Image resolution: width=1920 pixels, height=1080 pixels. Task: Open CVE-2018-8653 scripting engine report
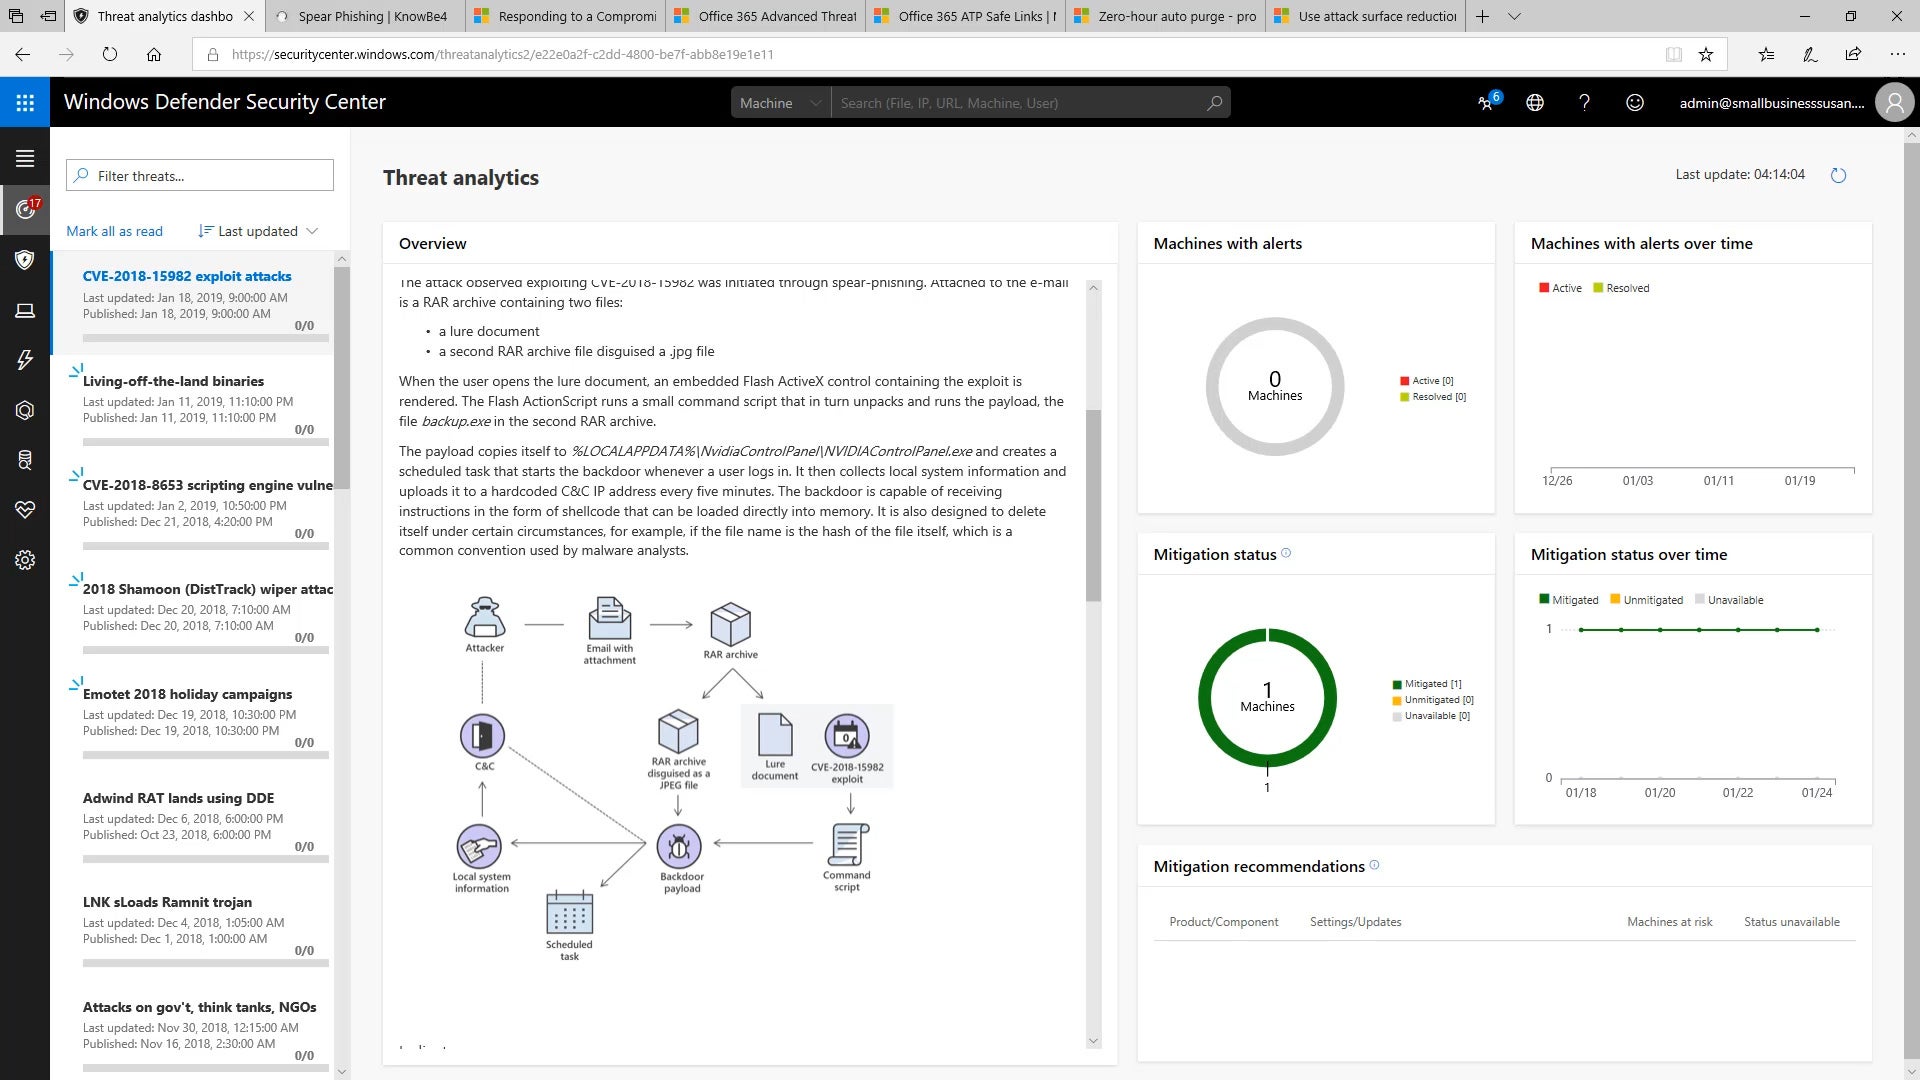(x=192, y=511)
